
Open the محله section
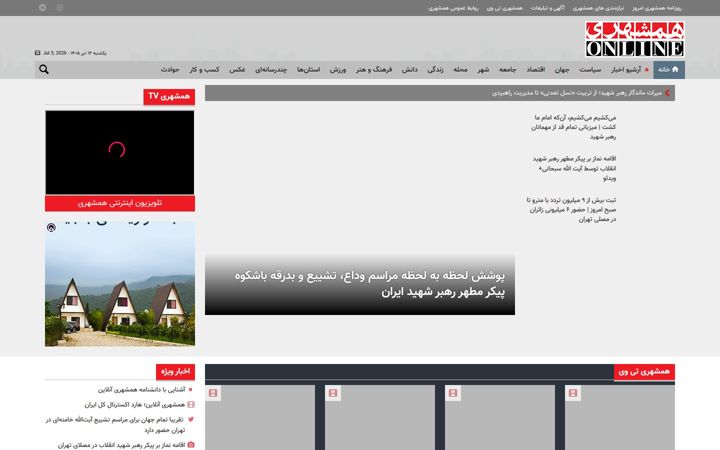[460, 70]
